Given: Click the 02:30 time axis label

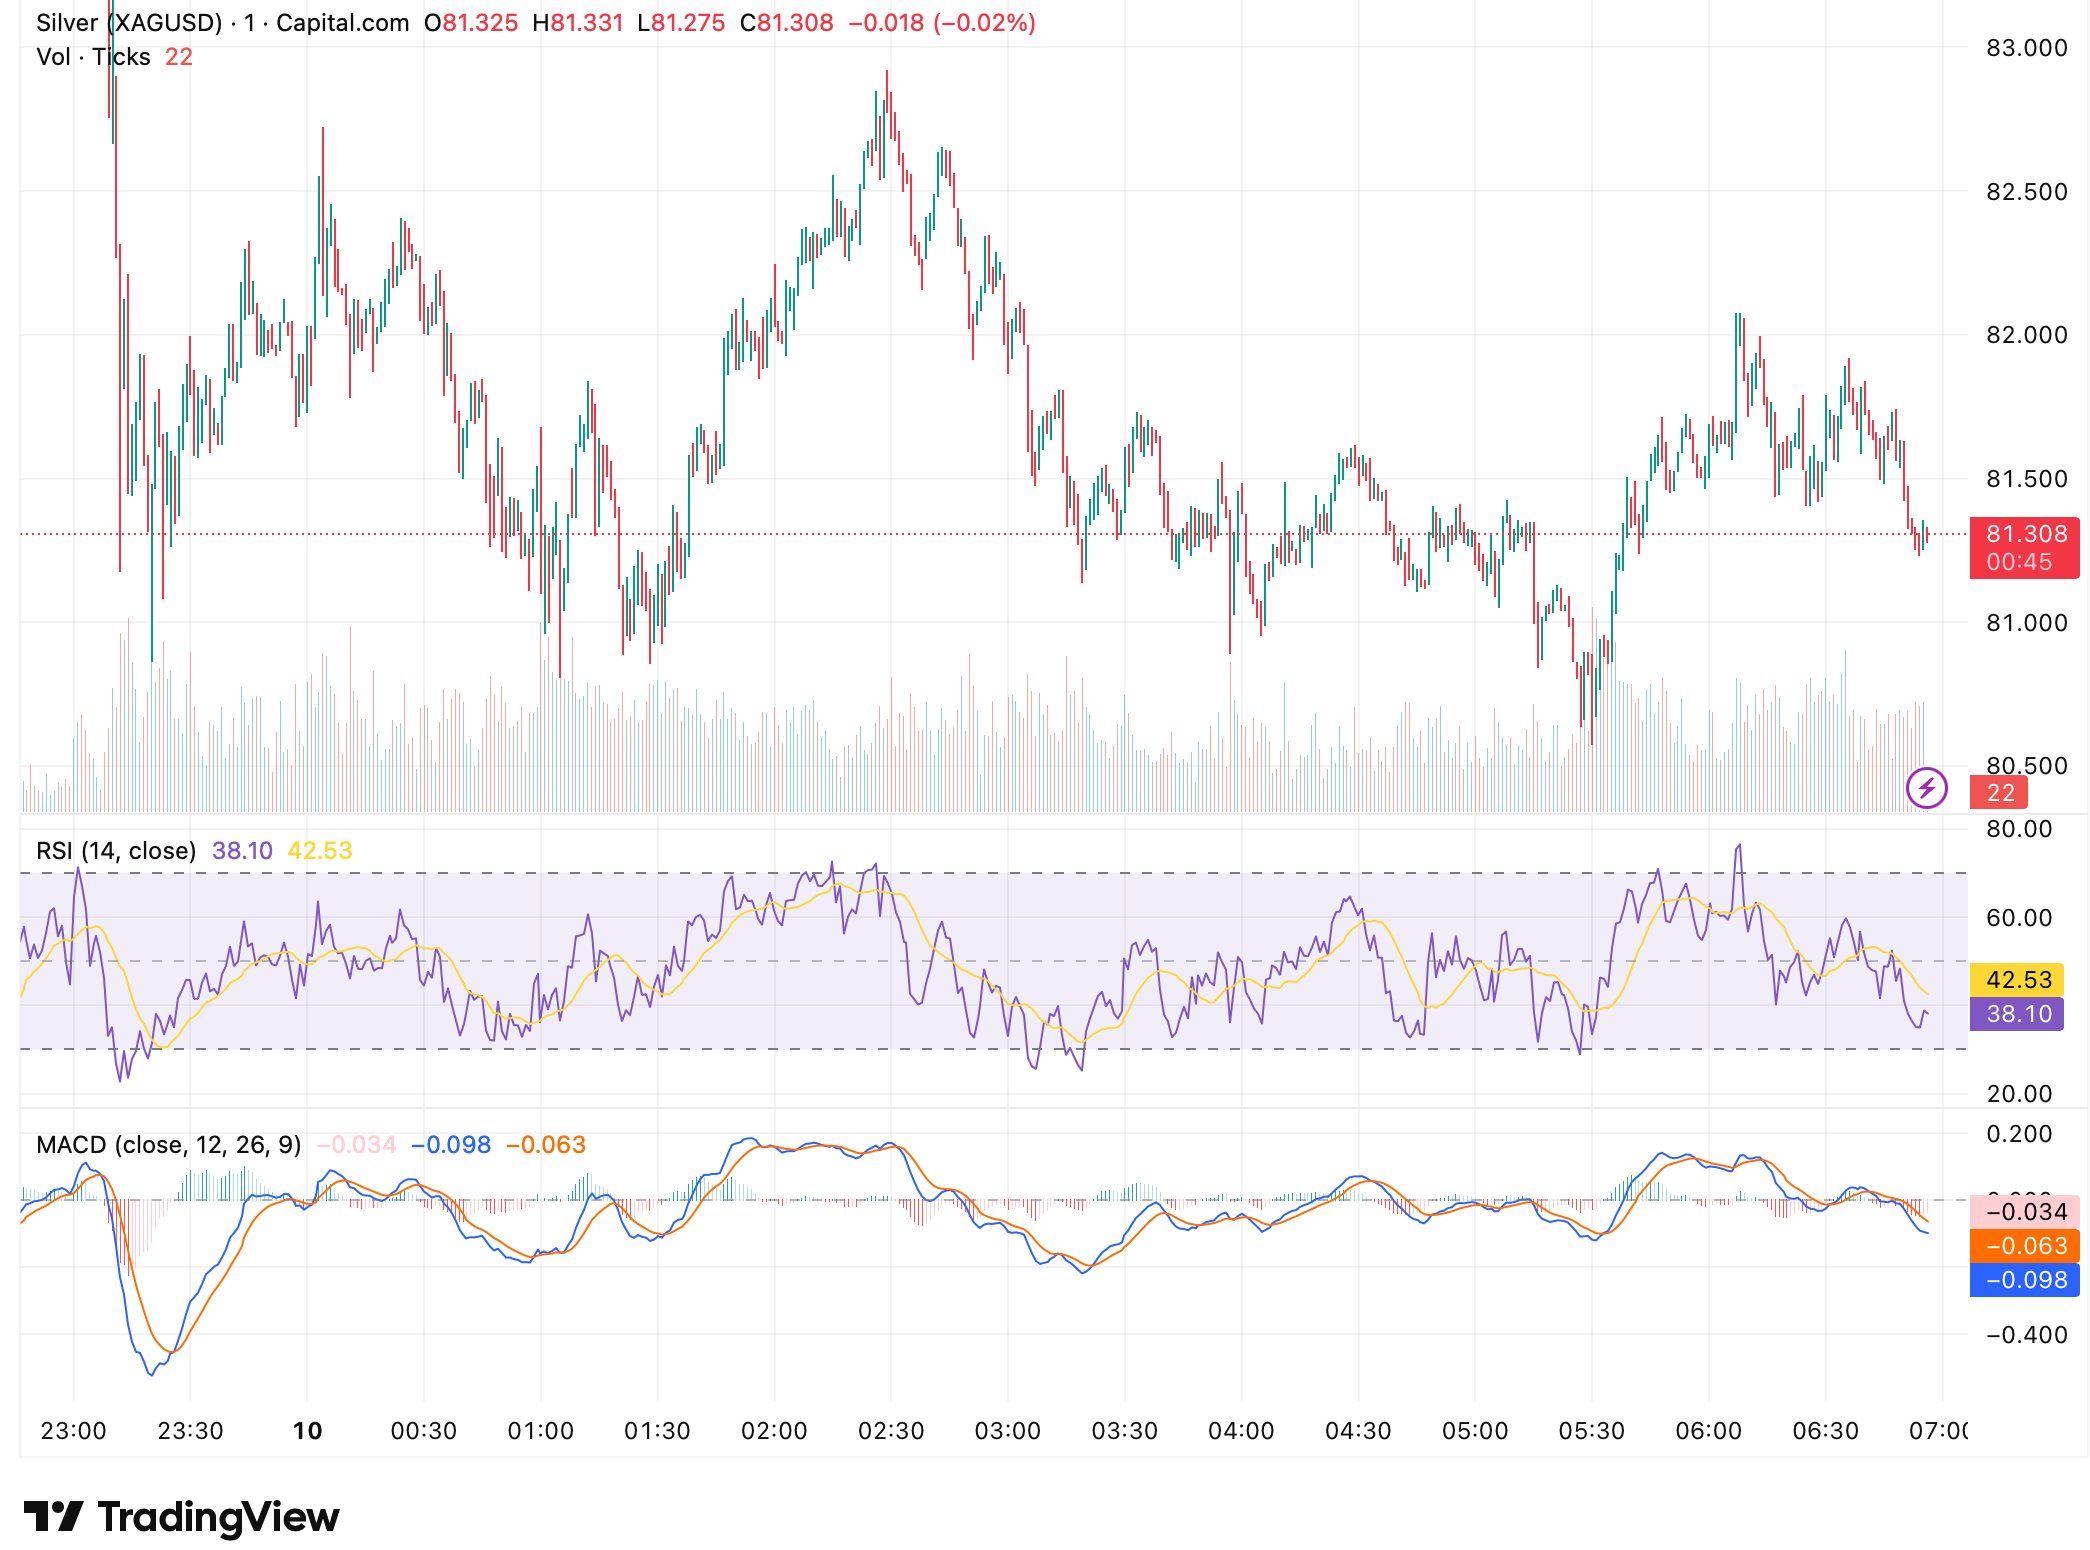Looking at the screenshot, I should (888, 1429).
